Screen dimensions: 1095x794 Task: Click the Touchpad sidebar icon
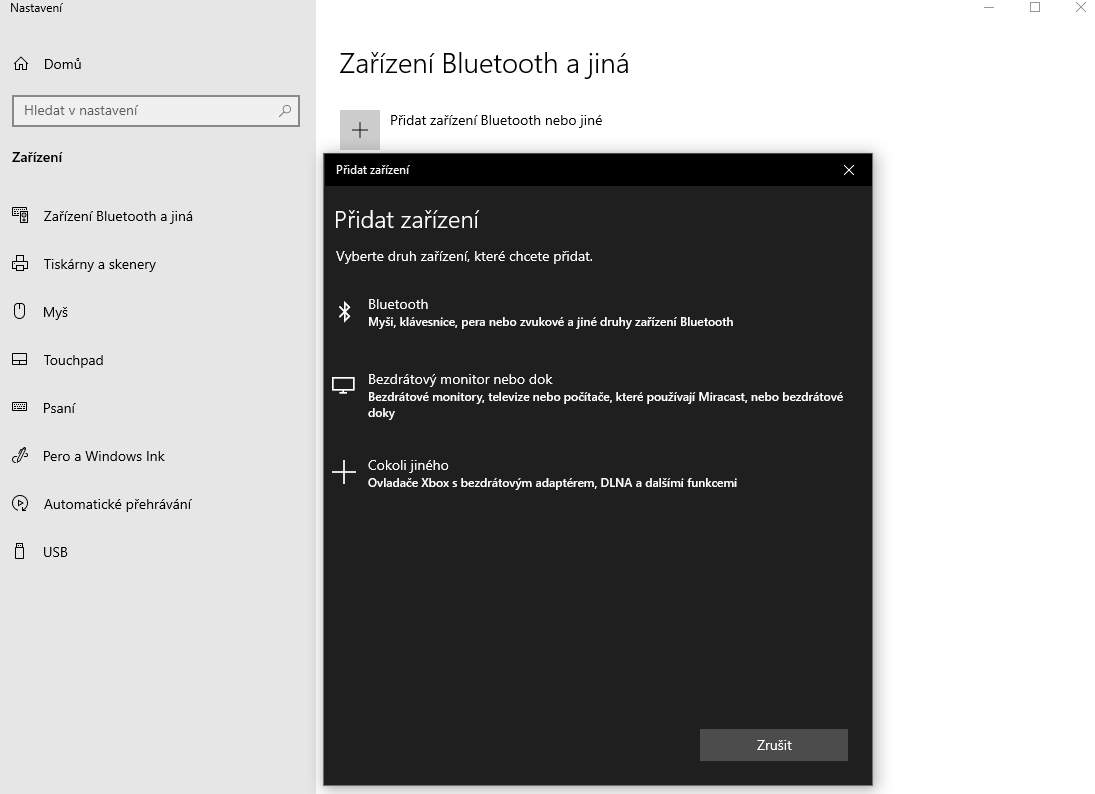(20, 360)
